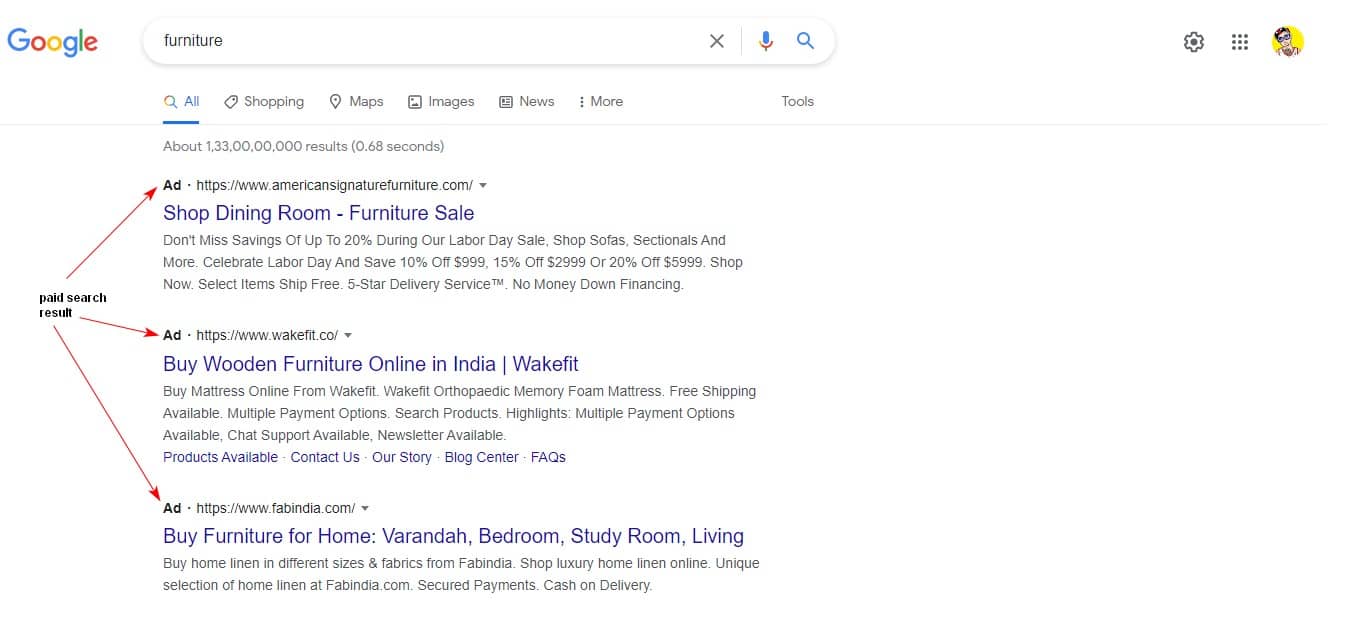Viewport: 1363px width, 618px height.
Task: Switch to the Shopping tab
Action: coord(264,102)
